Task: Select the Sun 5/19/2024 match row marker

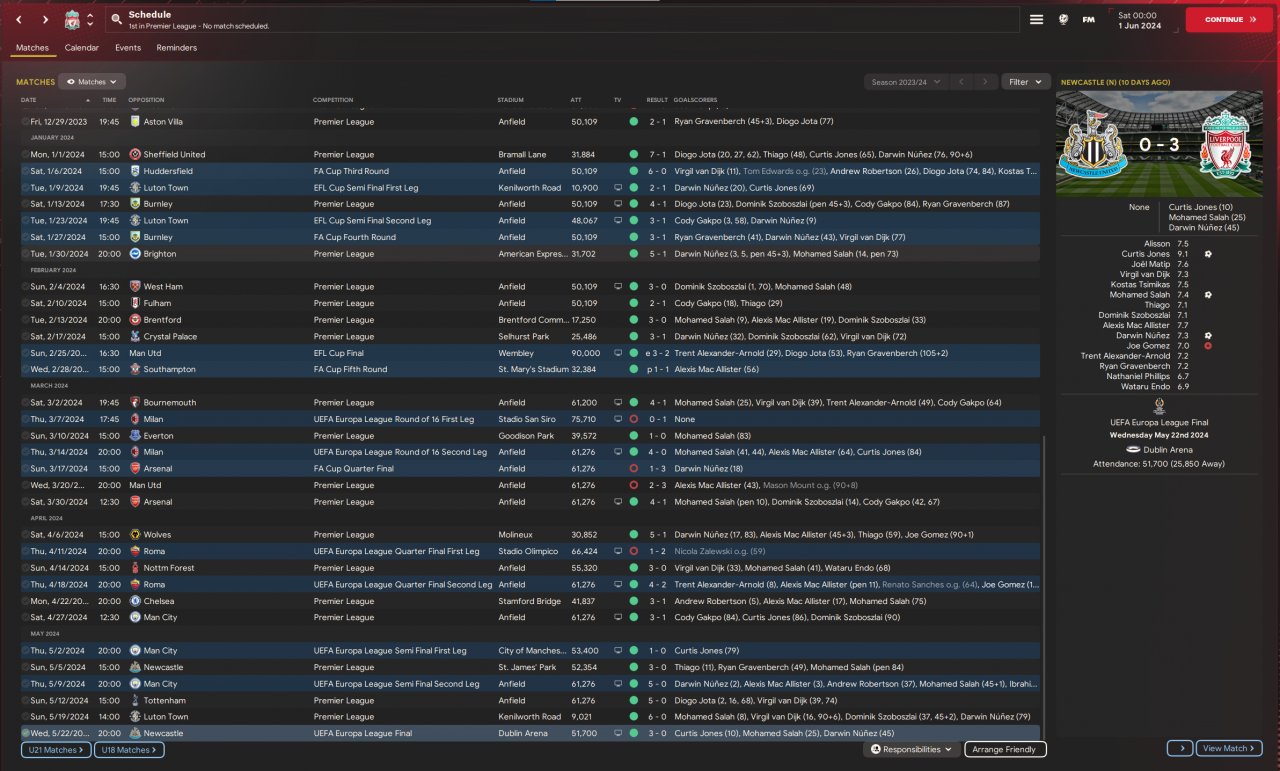Action: pos(25,717)
